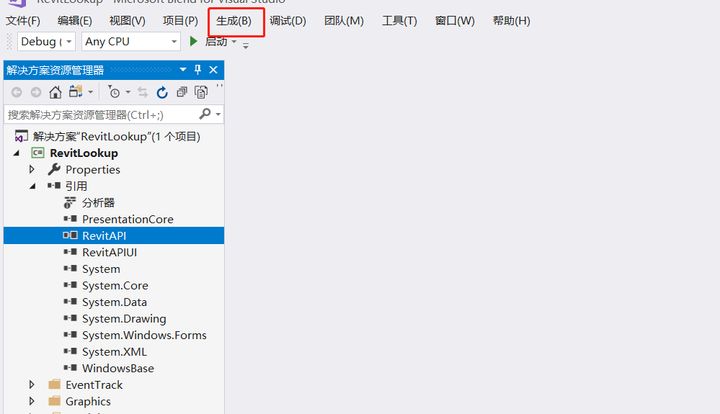
Task: Select the 解决方案"RevitLookup" solution node
Action: coord(117,137)
